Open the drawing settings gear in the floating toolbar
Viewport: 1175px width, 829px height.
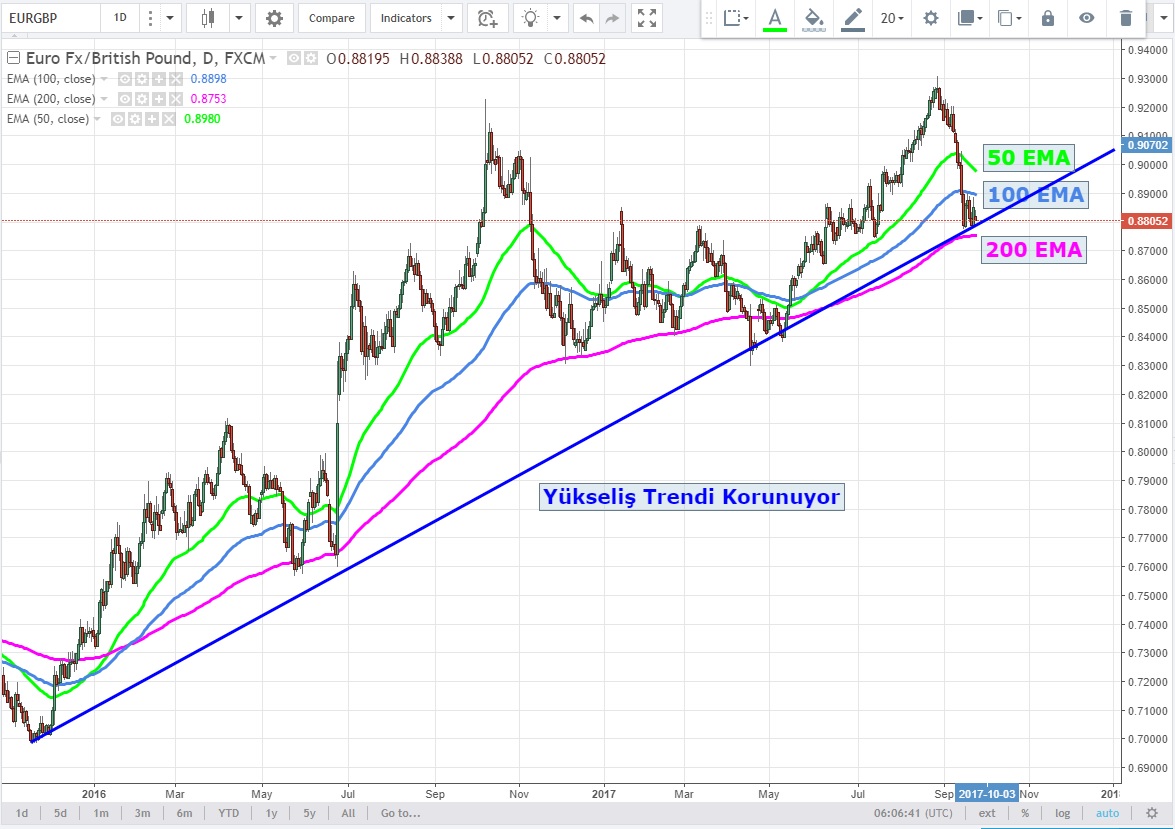tap(931, 18)
